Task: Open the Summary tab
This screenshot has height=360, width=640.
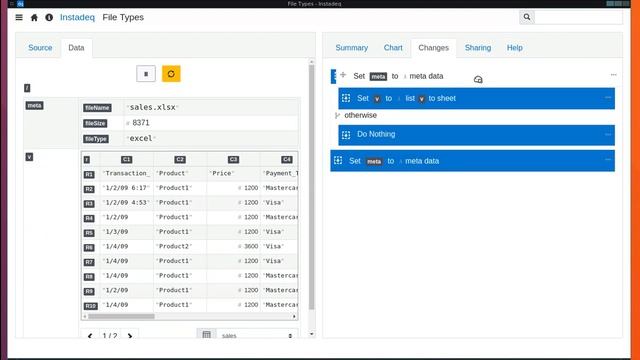Action: [351, 48]
